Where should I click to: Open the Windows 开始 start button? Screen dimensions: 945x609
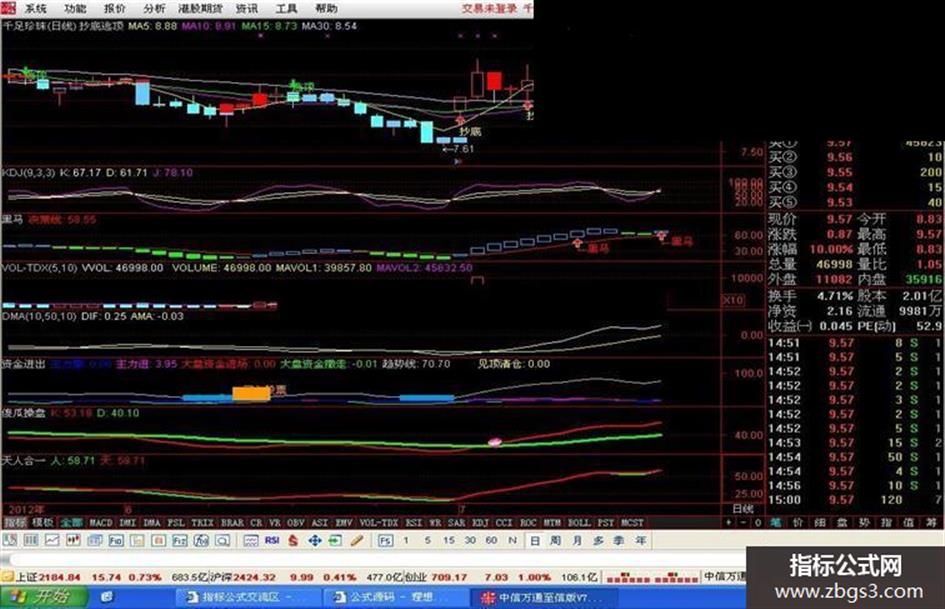[x=43, y=597]
